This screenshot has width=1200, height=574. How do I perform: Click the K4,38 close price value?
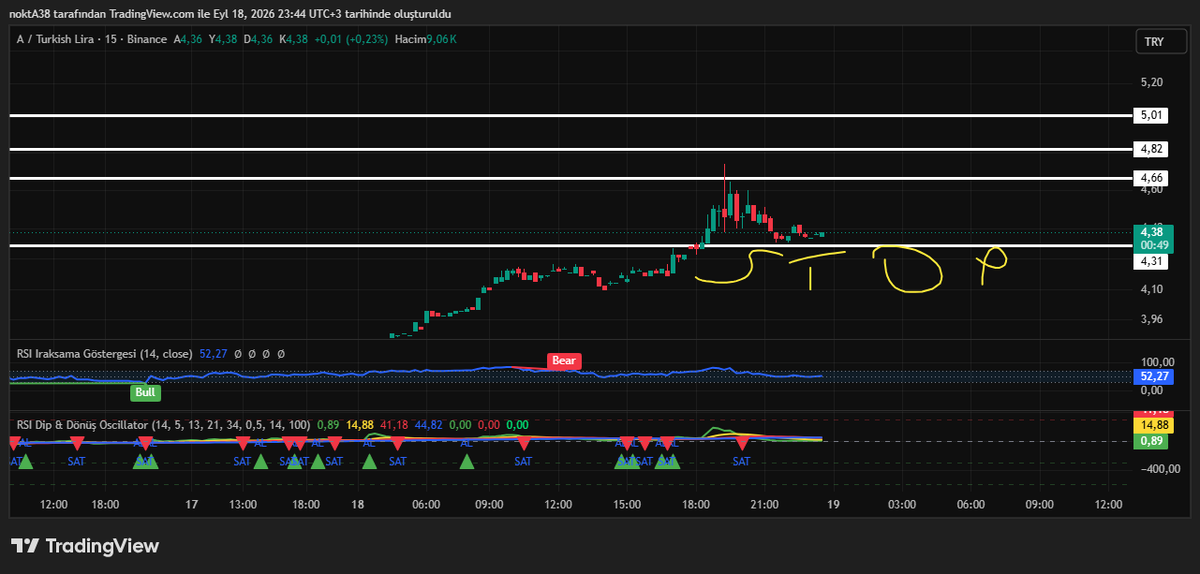[x=293, y=39]
